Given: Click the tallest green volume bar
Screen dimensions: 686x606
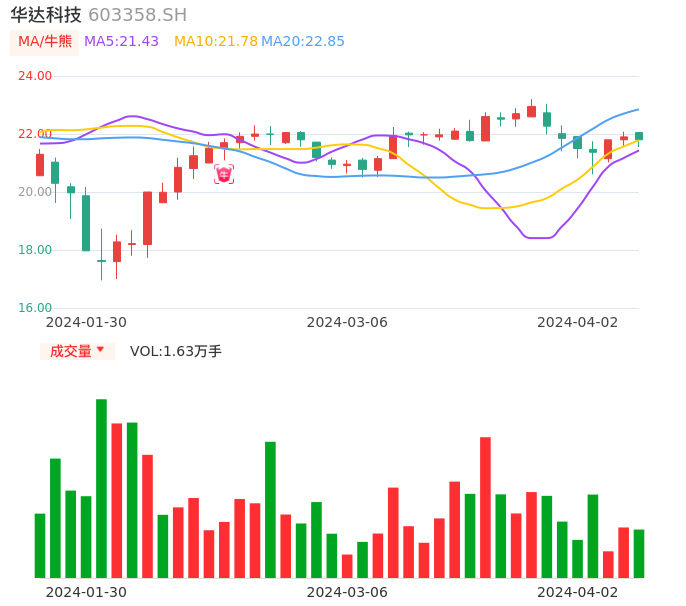Looking at the screenshot, I should click(102, 488).
